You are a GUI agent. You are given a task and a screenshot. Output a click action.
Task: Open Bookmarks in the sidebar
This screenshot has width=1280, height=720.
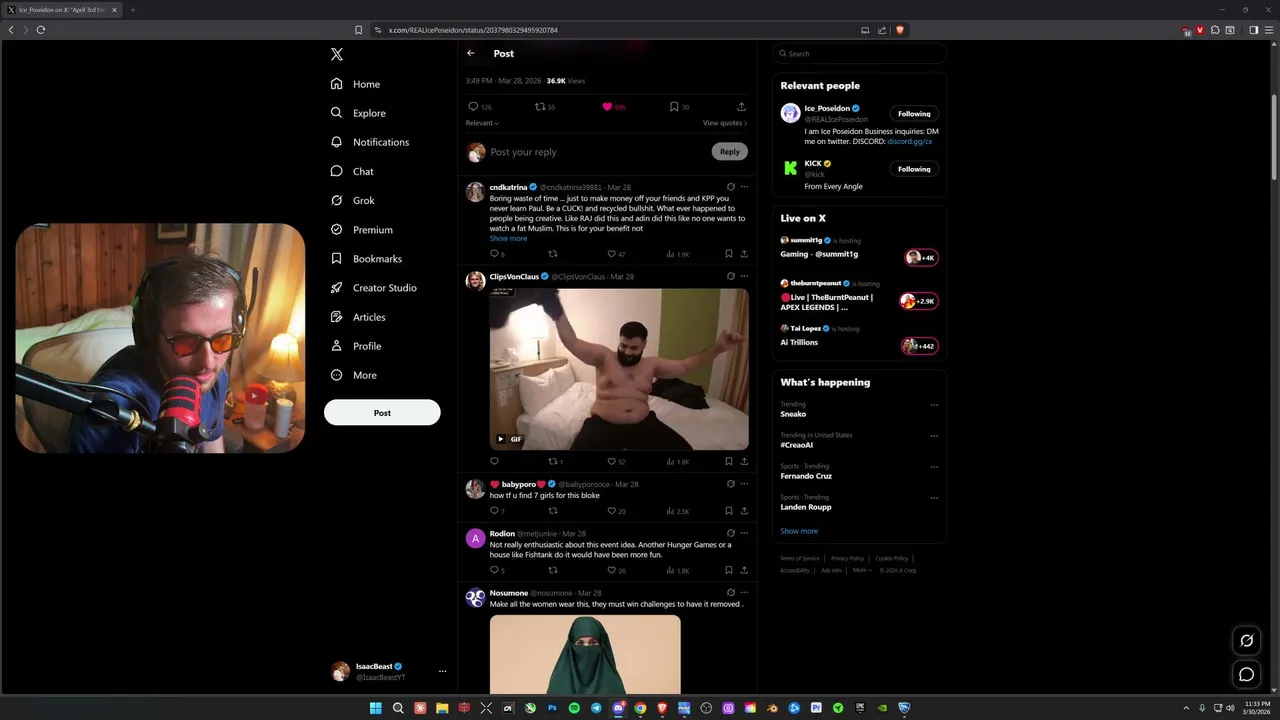[366, 258]
